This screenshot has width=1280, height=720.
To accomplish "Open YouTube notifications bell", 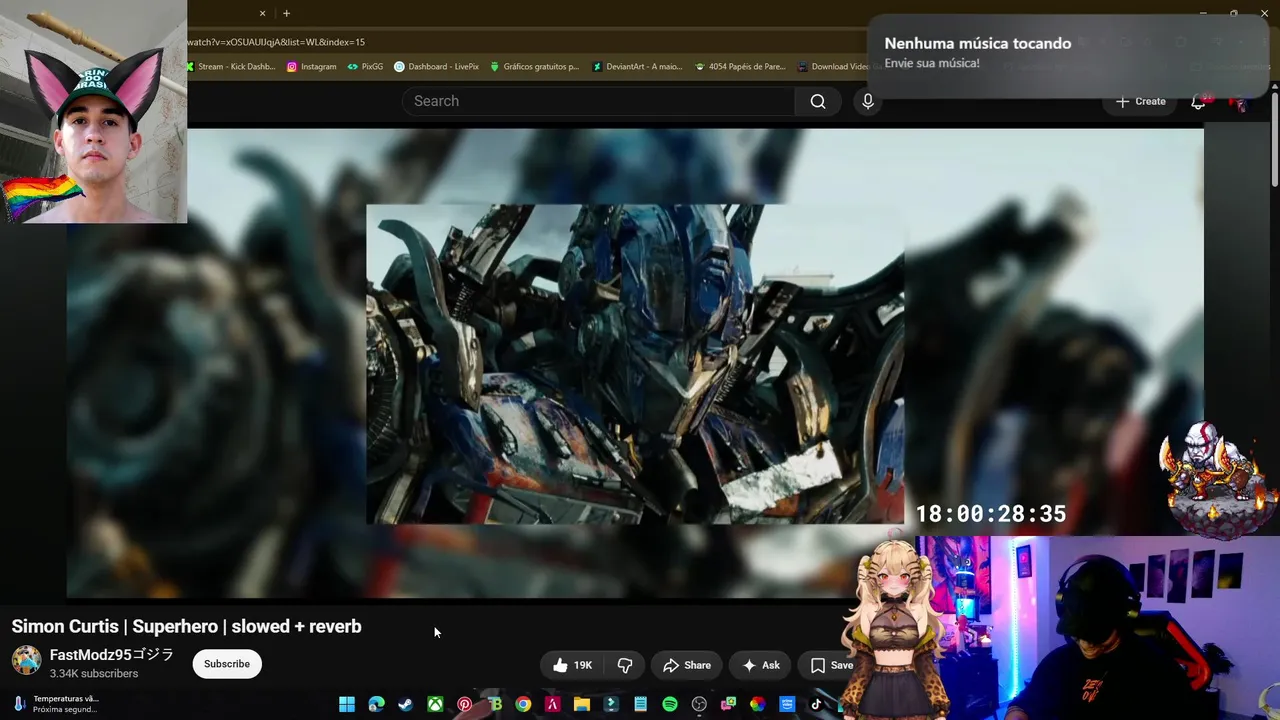I will pos(1198,101).
